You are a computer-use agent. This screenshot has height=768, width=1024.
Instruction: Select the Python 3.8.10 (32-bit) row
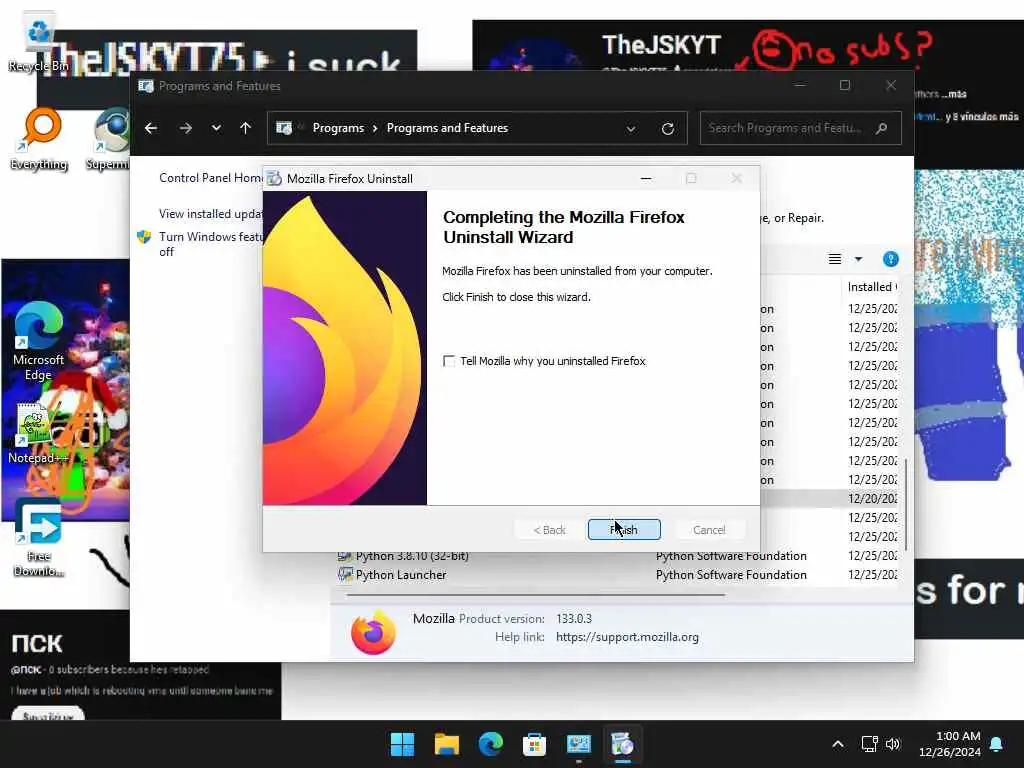point(617,556)
